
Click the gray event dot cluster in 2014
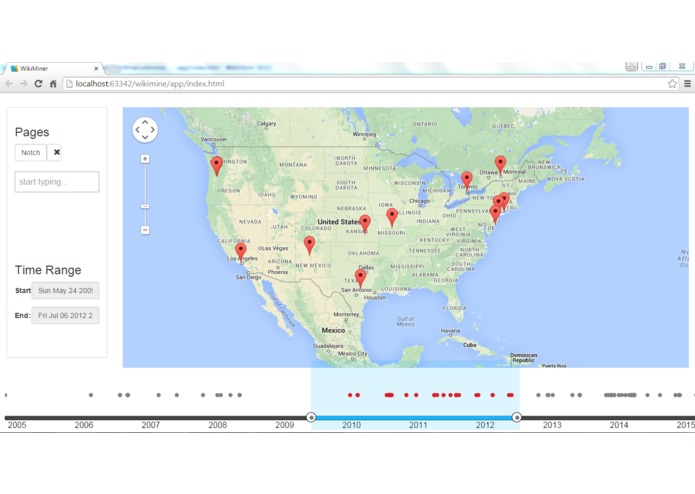tap(620, 395)
